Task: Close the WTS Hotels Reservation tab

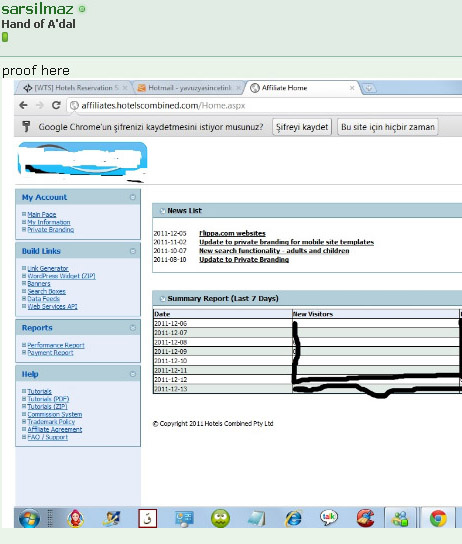Action: 125,88
